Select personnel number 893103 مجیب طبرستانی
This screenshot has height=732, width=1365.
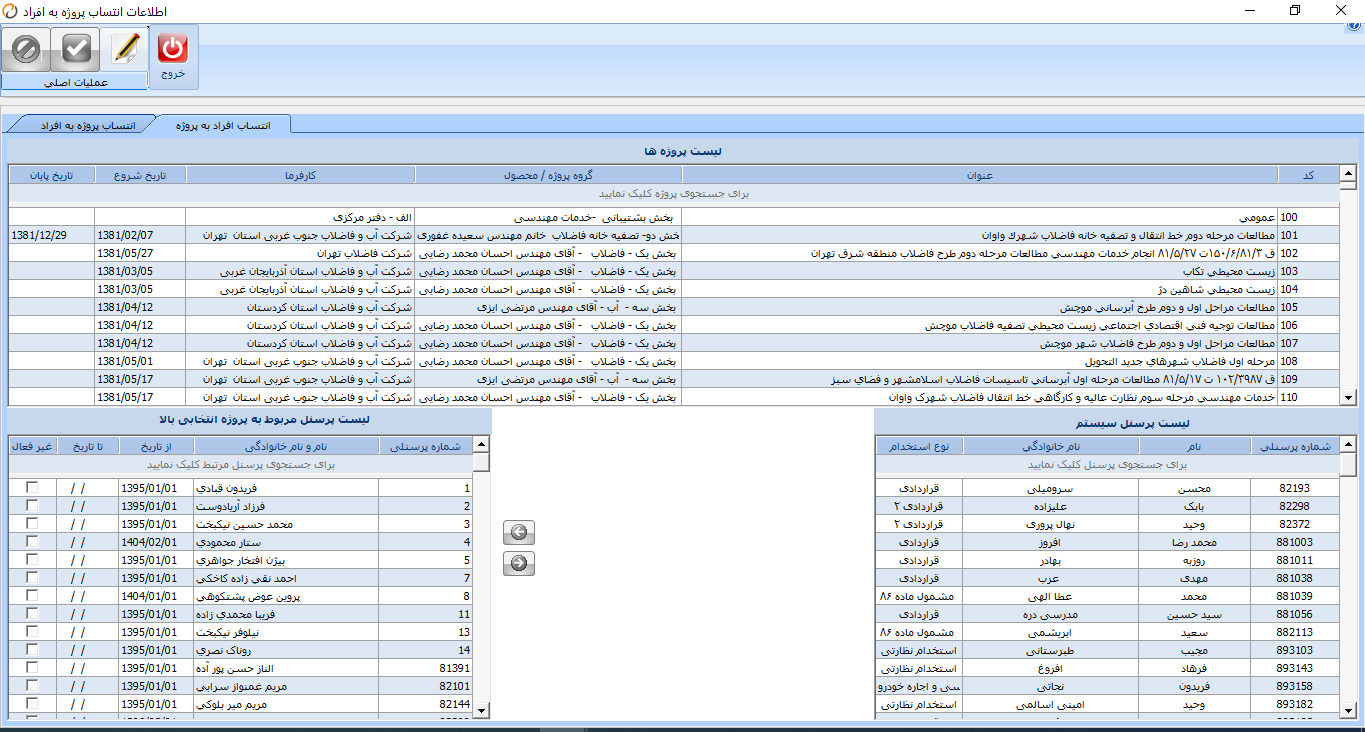coord(1107,650)
